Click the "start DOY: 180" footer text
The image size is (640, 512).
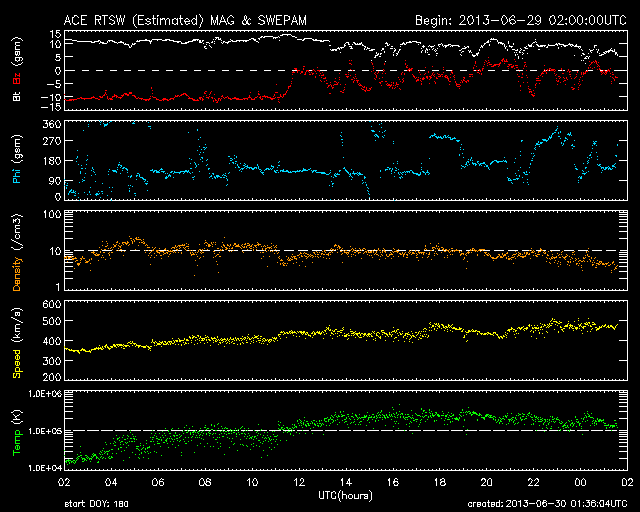coord(96,504)
